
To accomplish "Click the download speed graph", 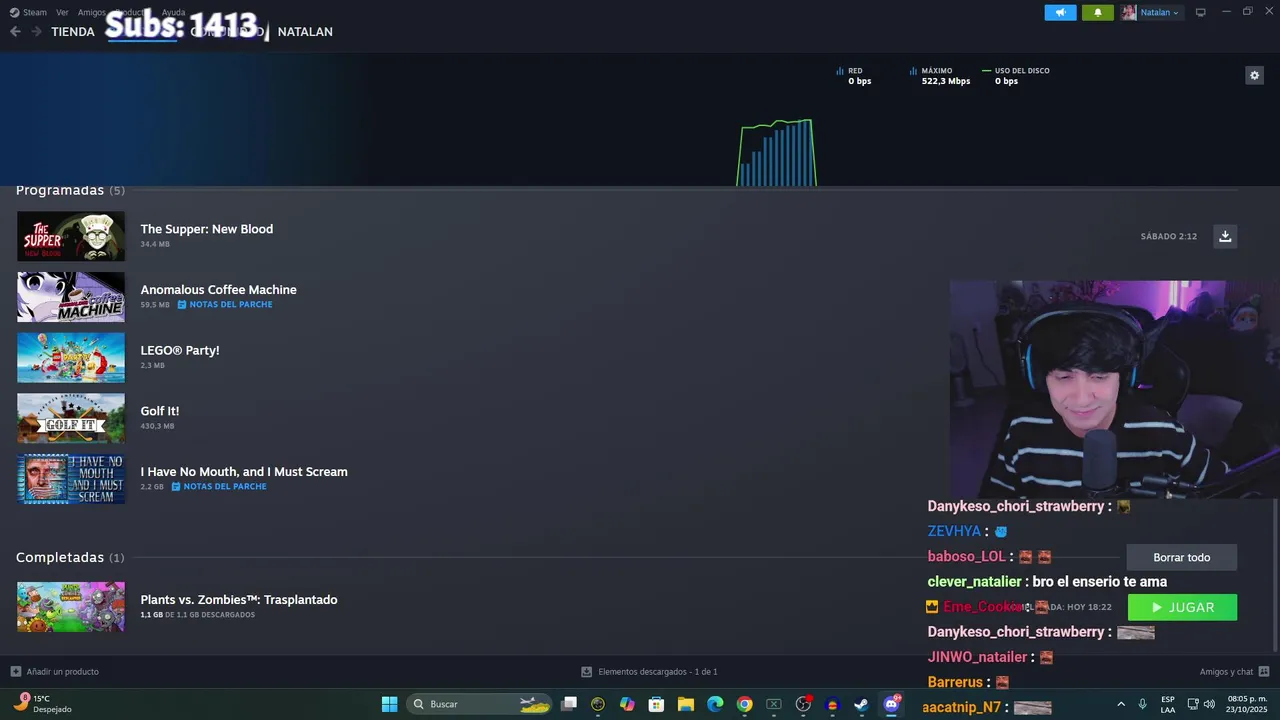I will click(x=776, y=152).
